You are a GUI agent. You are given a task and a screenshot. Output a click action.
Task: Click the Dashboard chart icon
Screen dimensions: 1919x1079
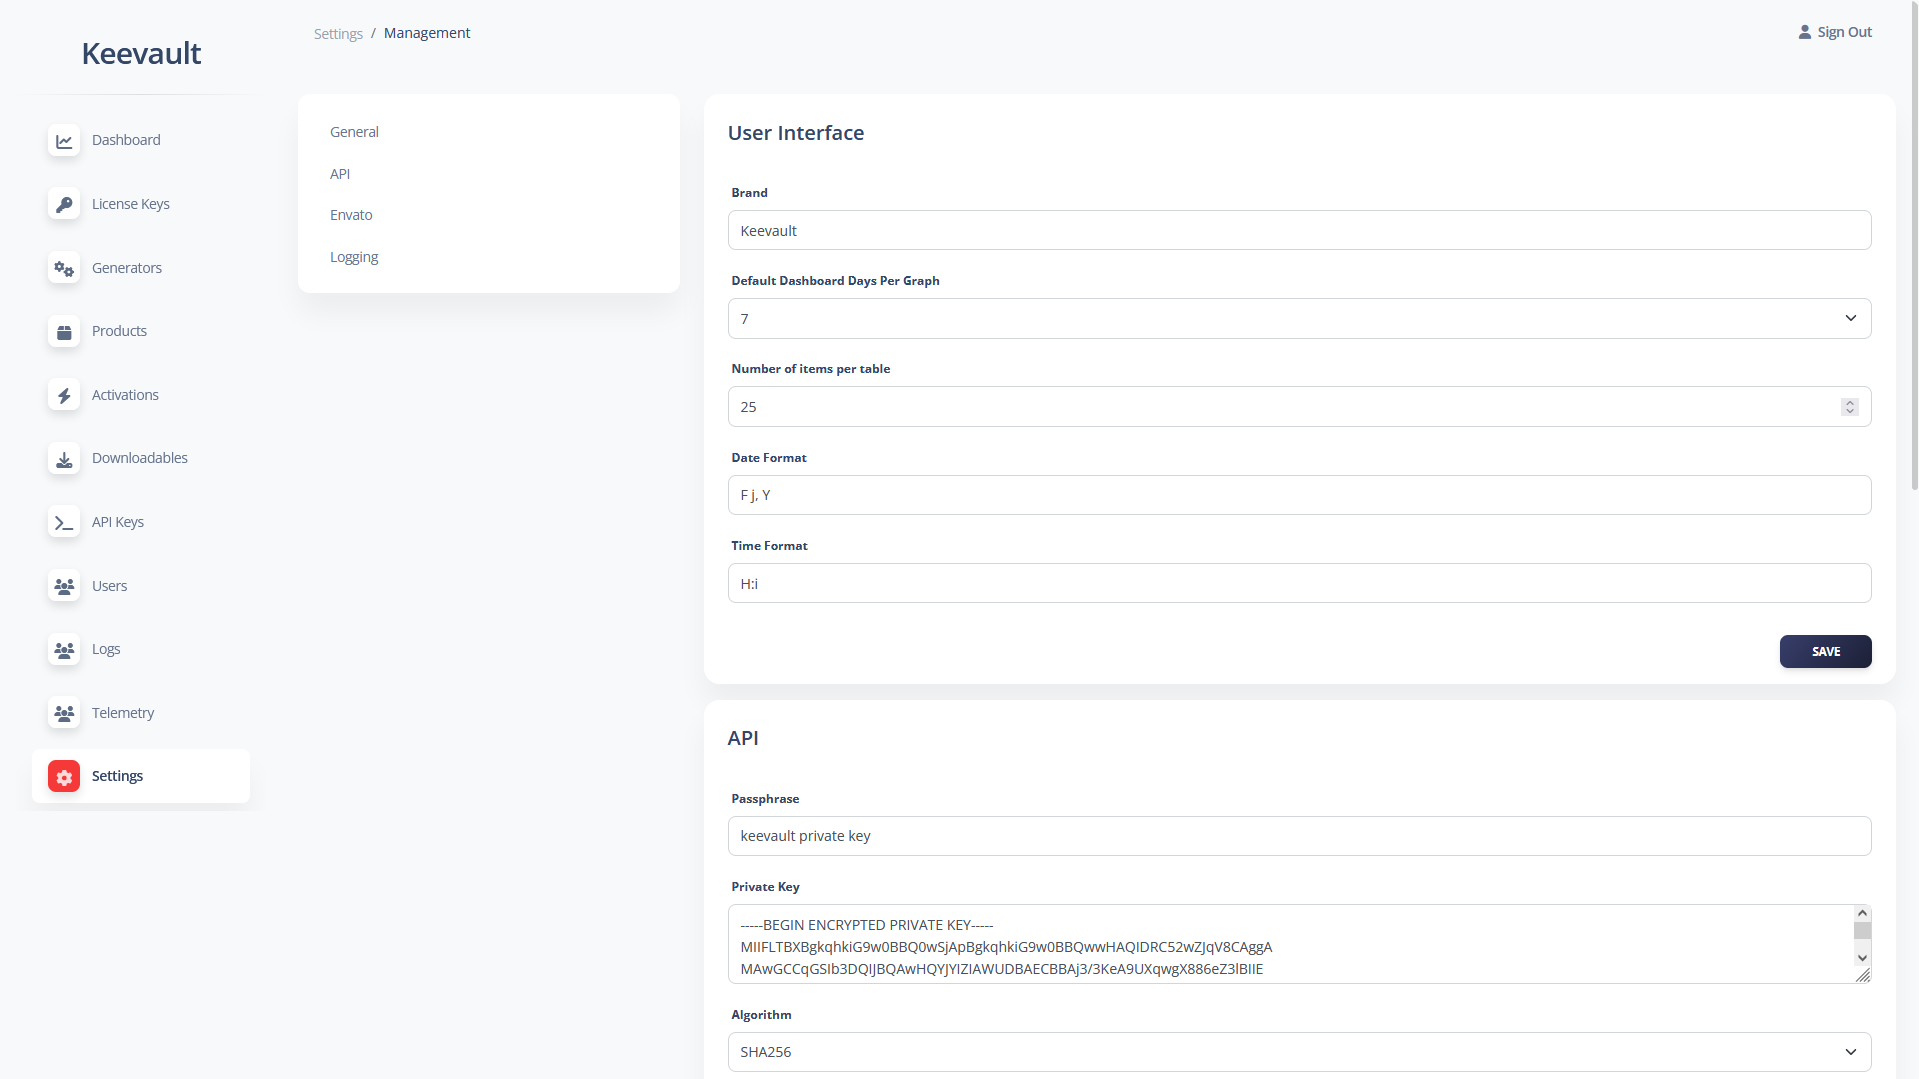pos(64,141)
